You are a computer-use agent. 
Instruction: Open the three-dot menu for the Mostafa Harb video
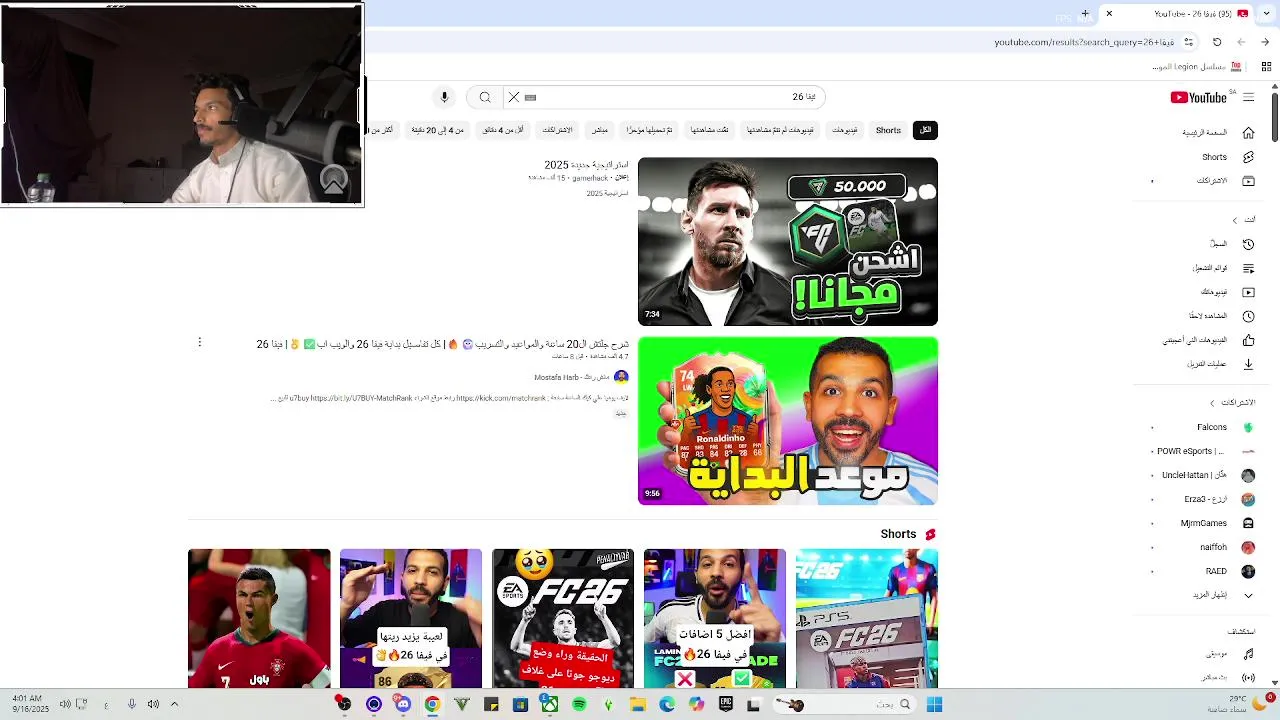[x=199, y=343]
